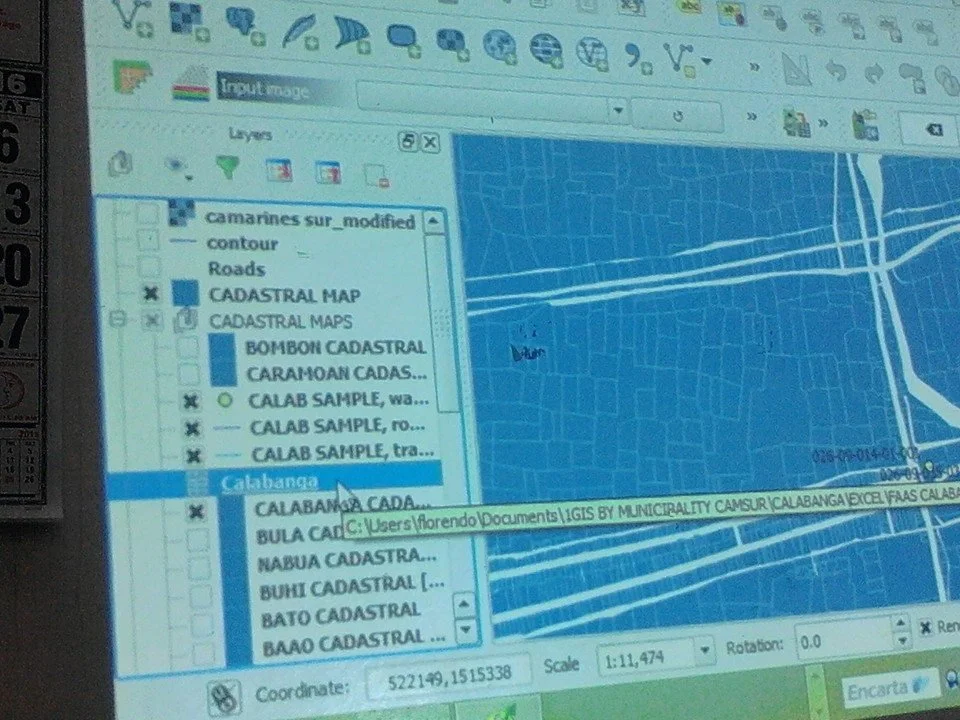Click the refresh arrow button in raster toolbar

click(x=677, y=116)
